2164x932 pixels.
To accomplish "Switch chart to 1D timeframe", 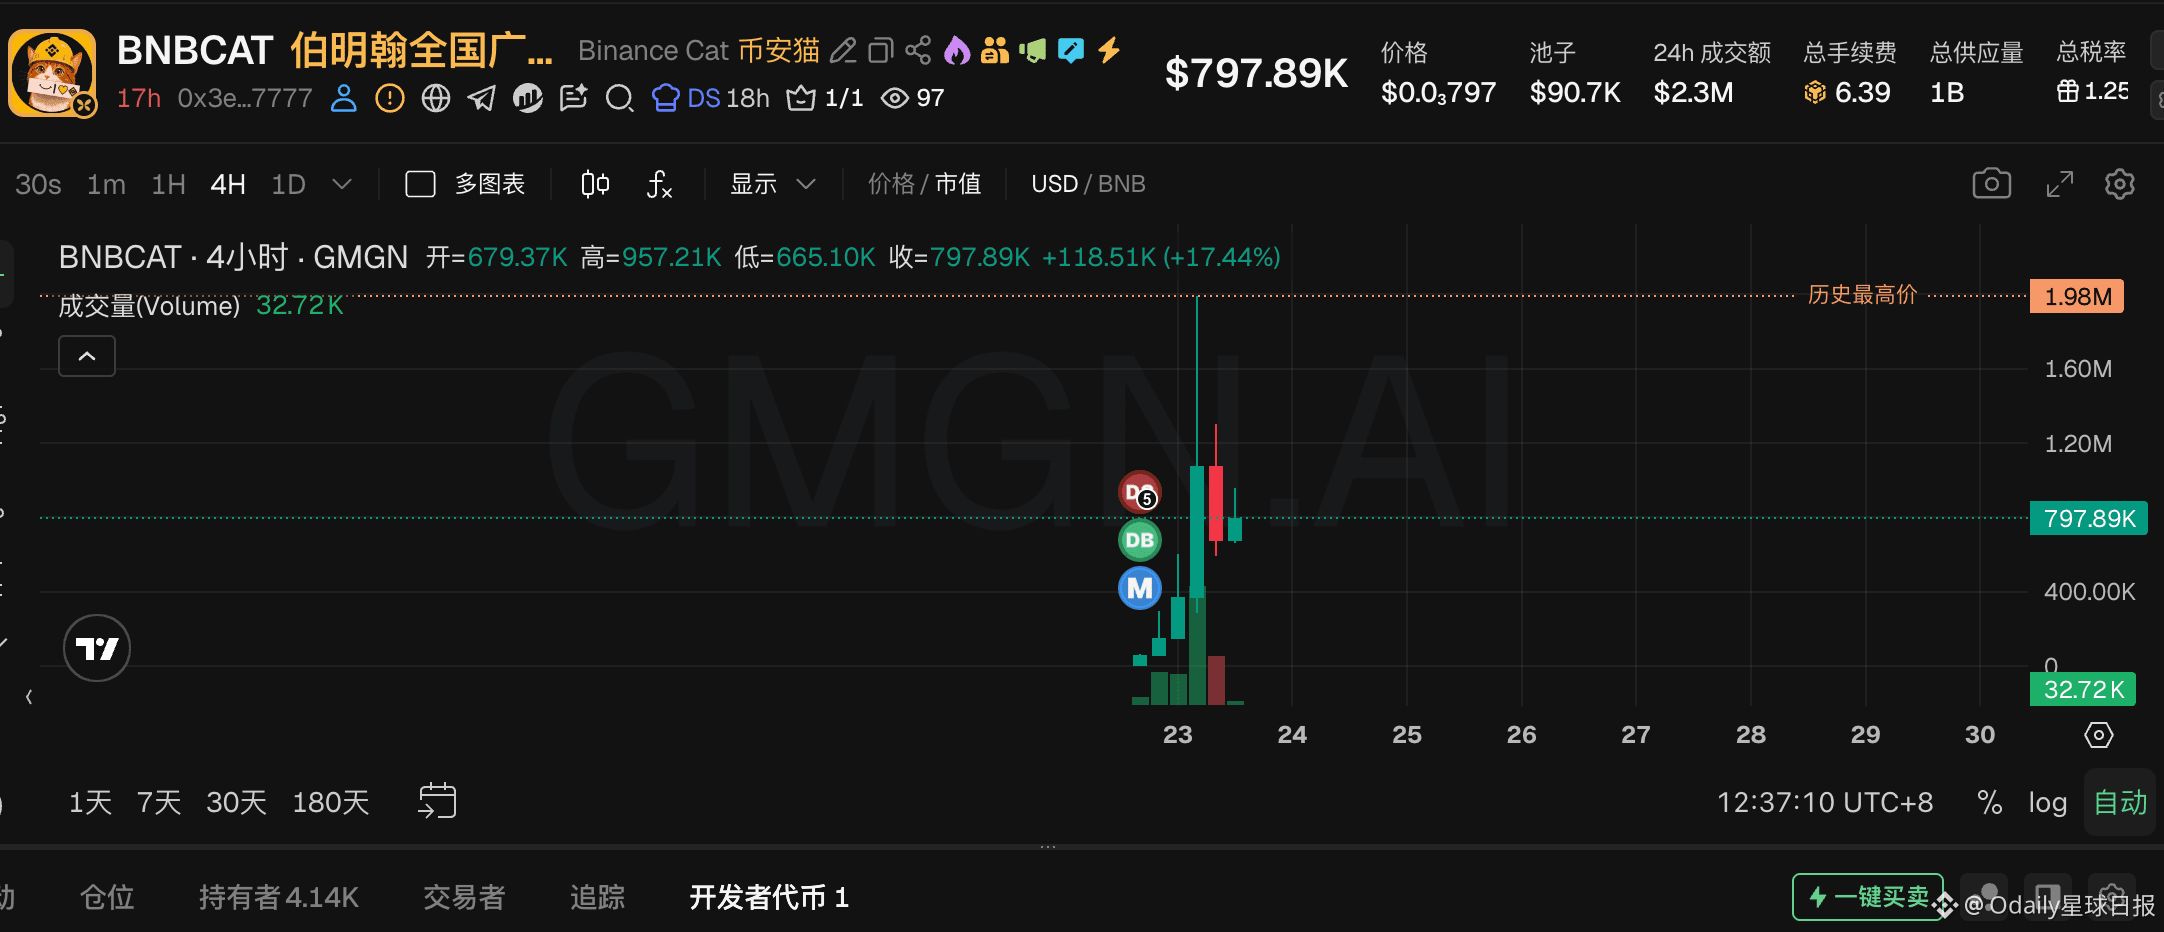I will pos(288,184).
